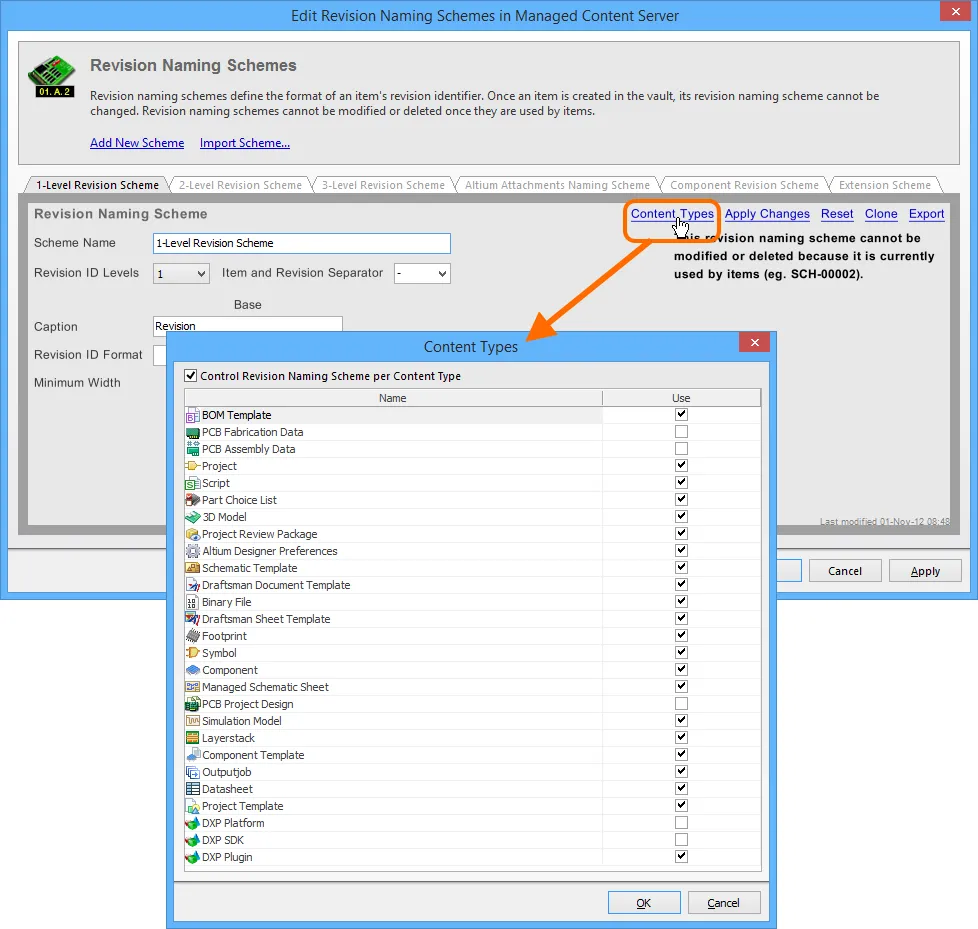The image size is (978, 929).
Task: Click the PCB Assembly Data icon
Action: [193, 449]
